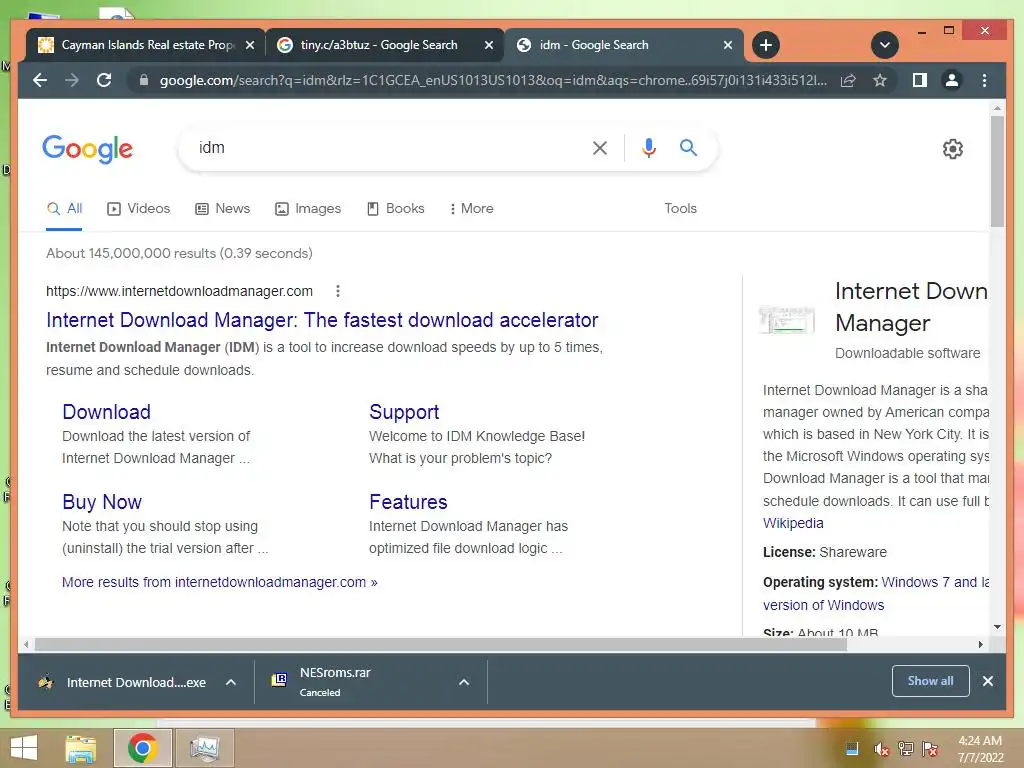Start voice search with microphone icon
1024x768 pixels.
pos(648,148)
